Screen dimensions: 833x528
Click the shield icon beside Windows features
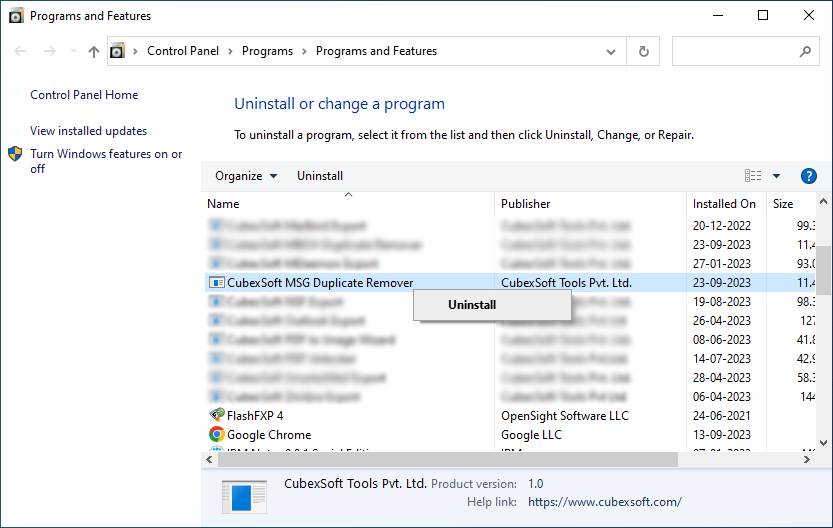(x=15, y=154)
